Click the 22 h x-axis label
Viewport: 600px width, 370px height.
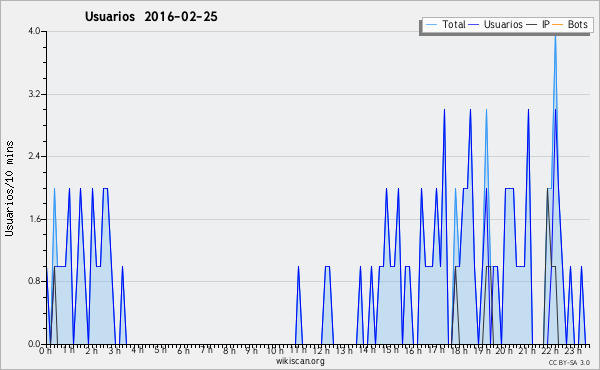click(x=551, y=350)
